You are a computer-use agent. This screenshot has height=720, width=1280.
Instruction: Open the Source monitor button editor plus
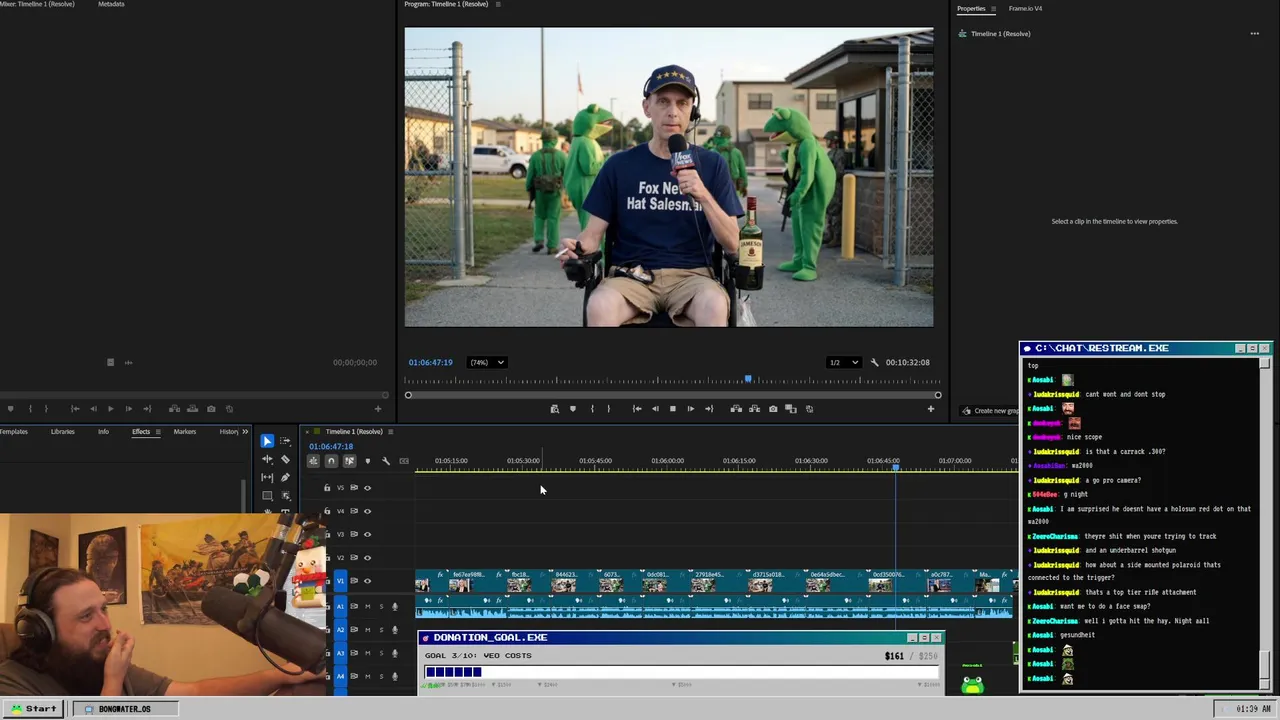(x=377, y=408)
